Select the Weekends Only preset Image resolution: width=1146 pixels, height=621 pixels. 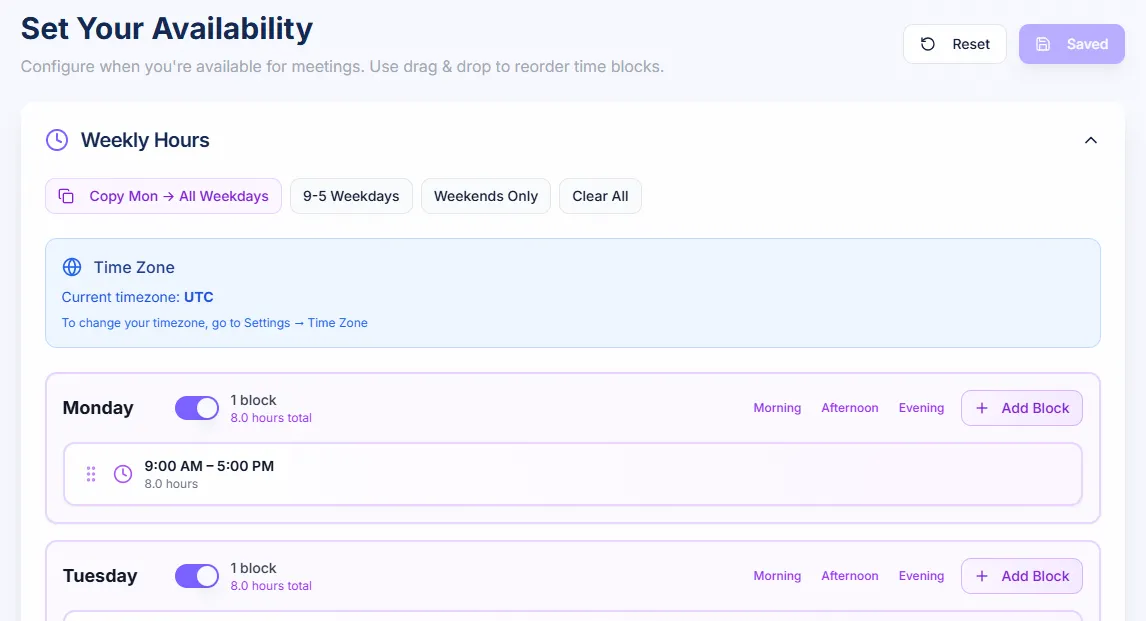pos(486,196)
